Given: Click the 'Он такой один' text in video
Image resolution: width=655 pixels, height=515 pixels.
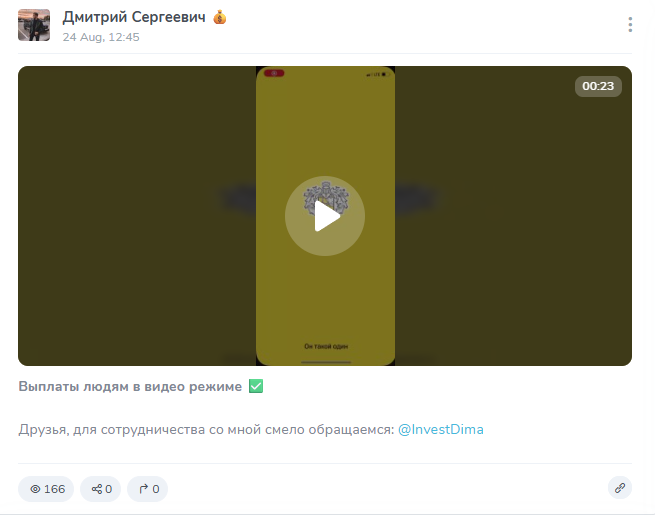Looking at the screenshot, I should 326,346.
